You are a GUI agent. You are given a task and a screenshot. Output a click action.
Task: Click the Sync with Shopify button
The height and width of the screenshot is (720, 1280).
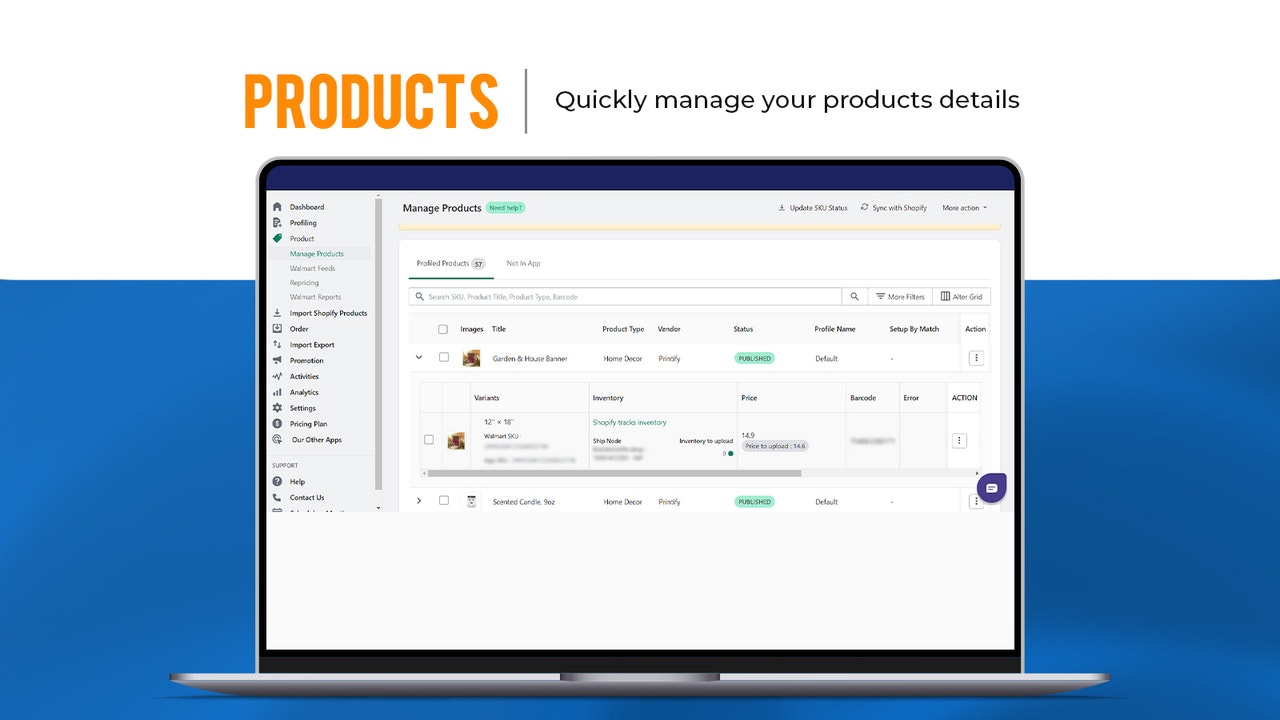[894, 207]
